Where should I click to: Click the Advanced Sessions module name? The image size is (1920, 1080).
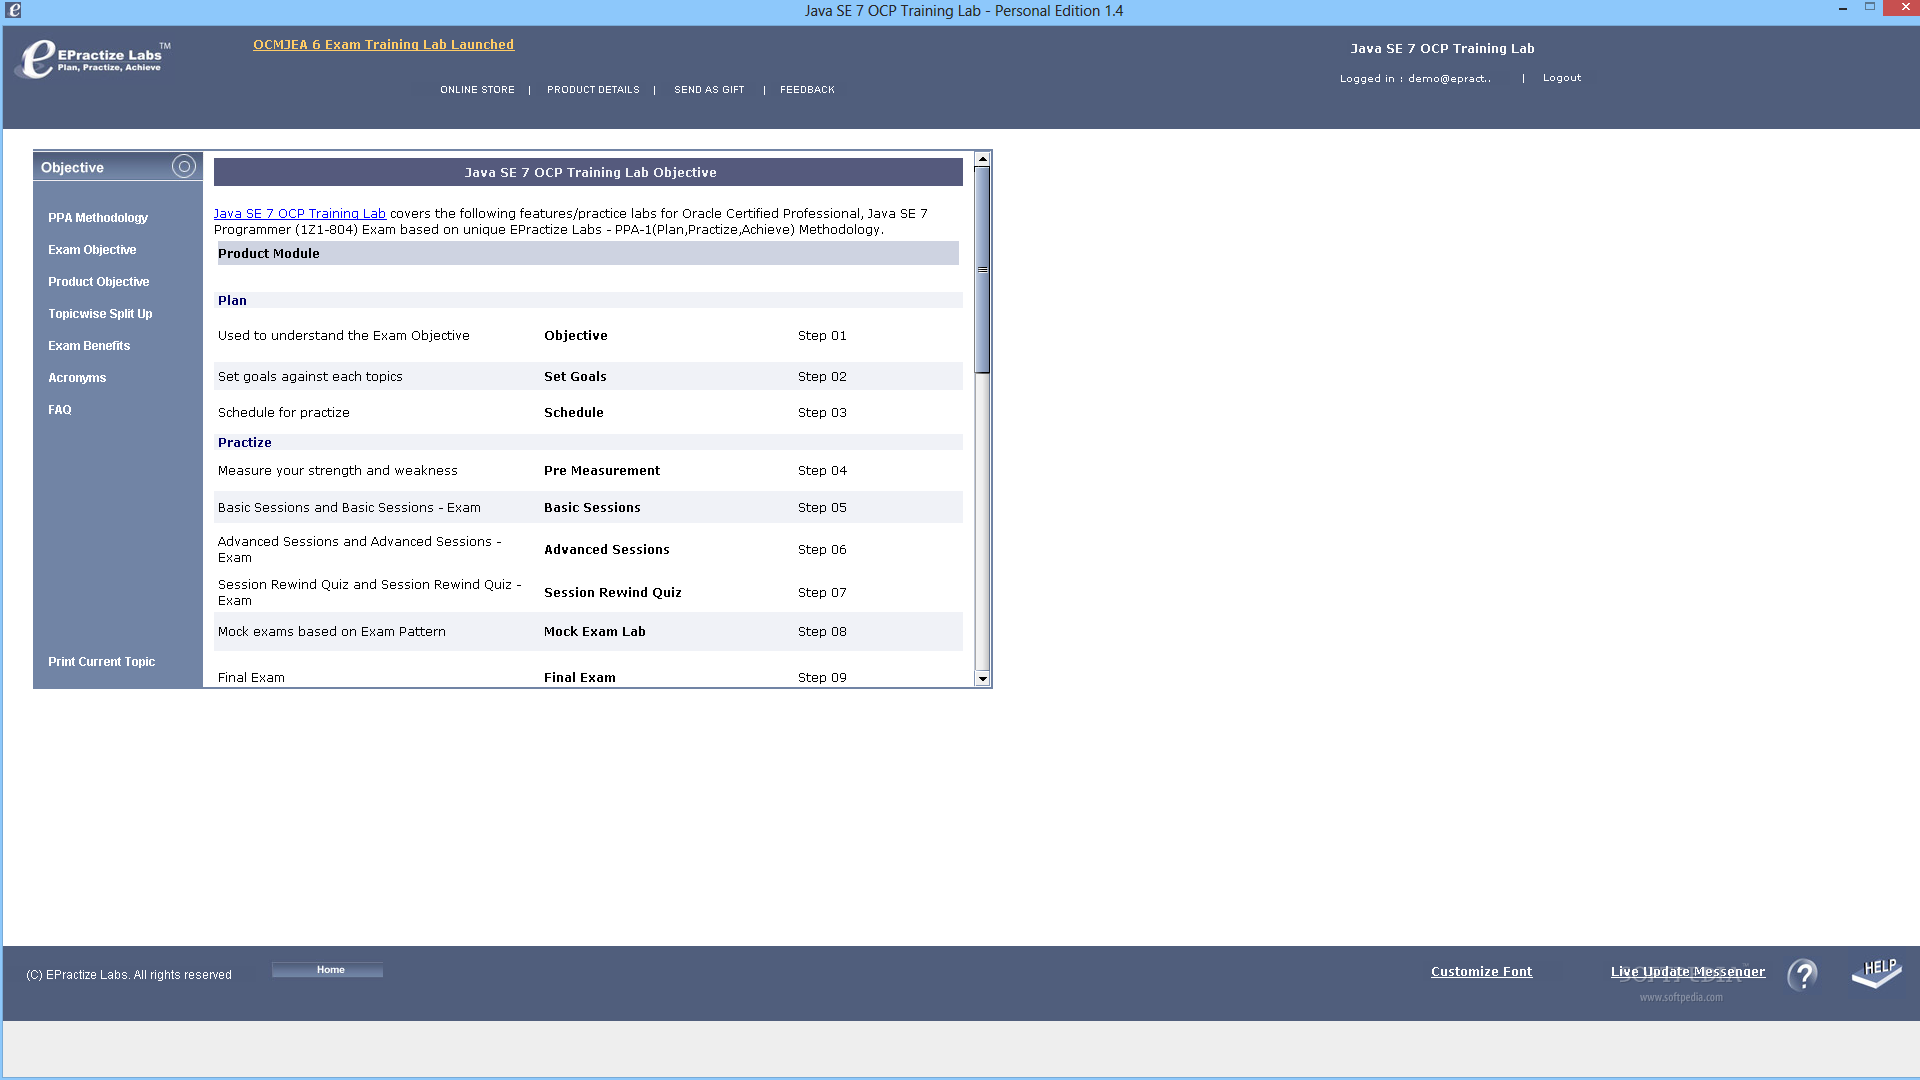tap(607, 550)
